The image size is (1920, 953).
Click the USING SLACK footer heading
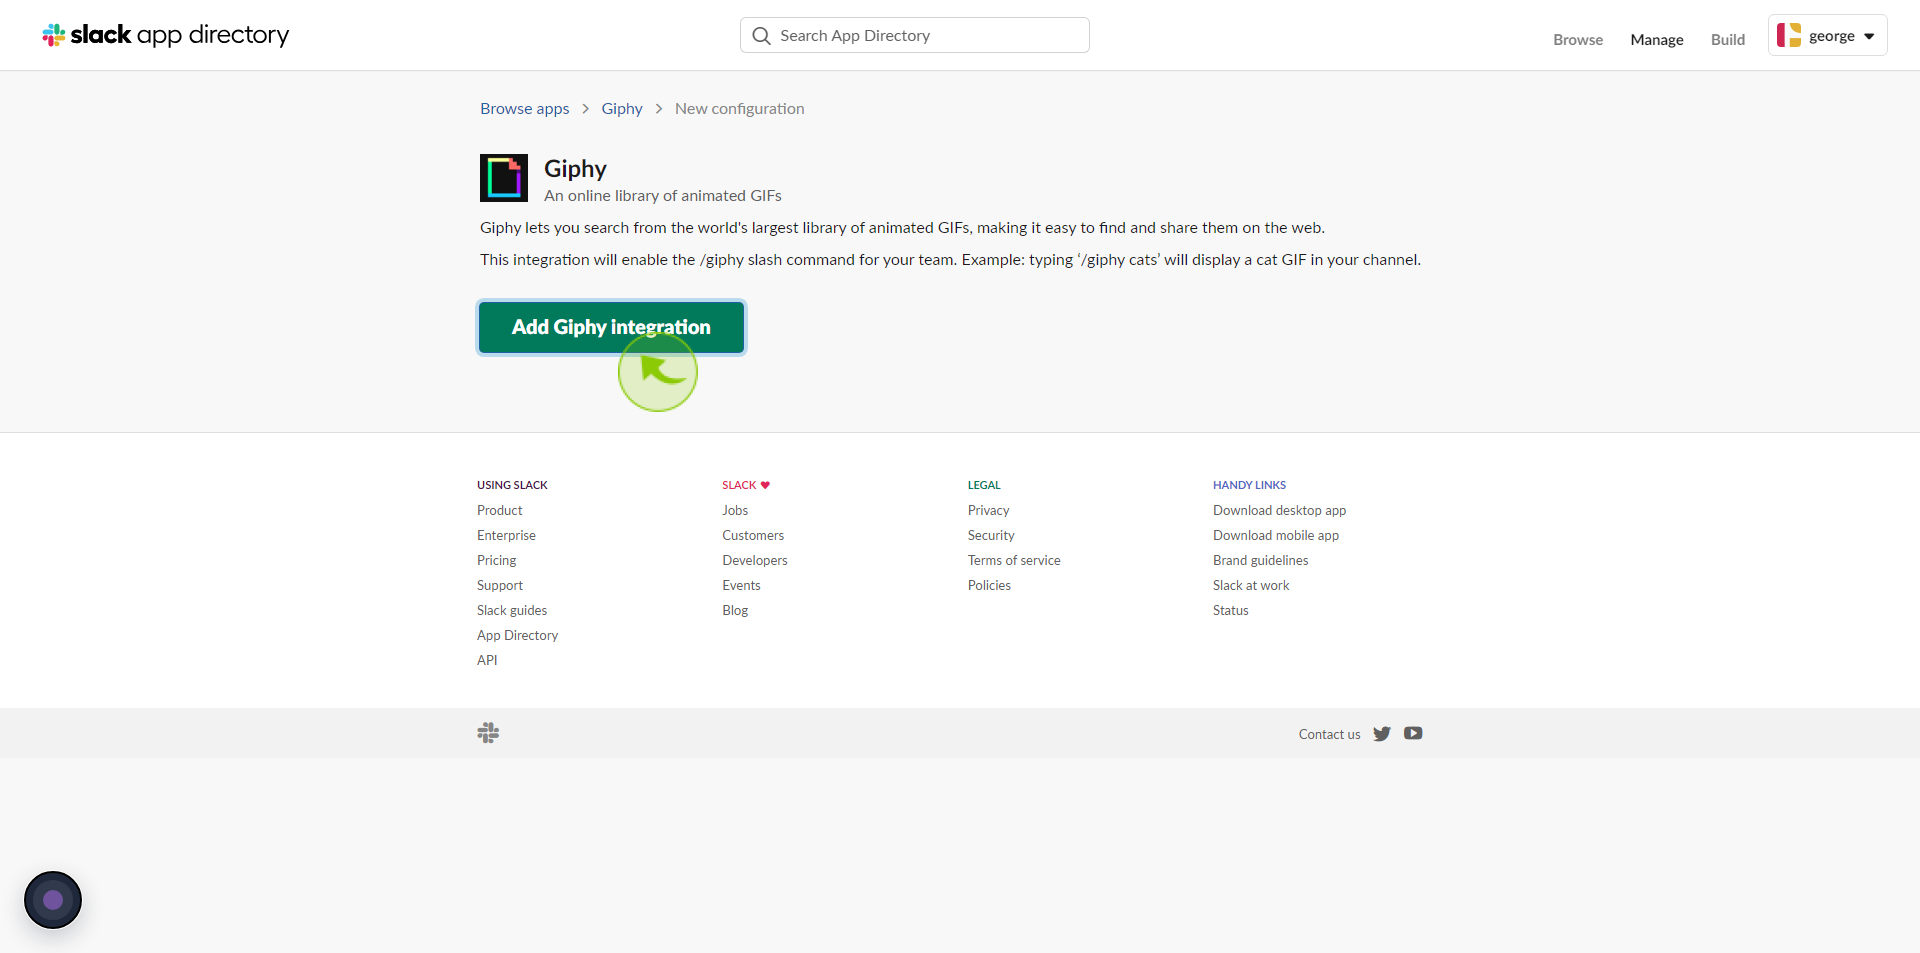click(512, 485)
